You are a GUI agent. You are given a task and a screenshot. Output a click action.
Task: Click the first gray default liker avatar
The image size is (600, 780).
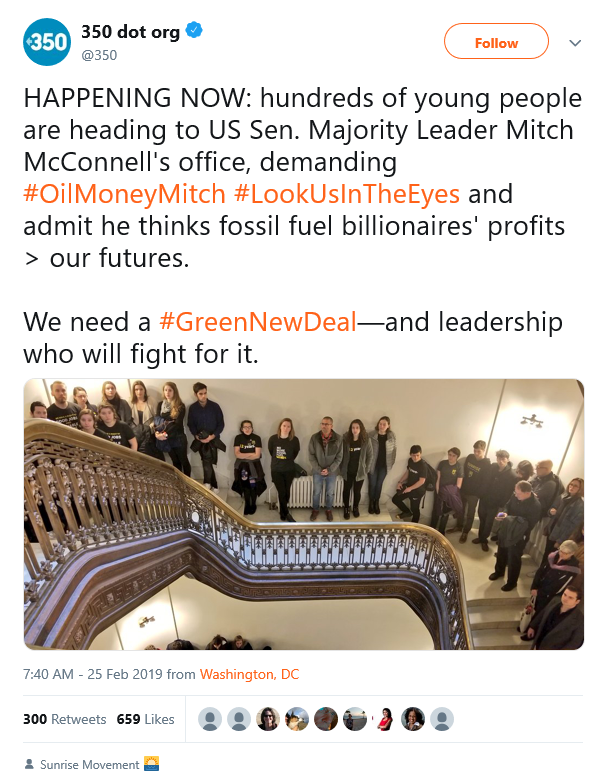(211, 719)
